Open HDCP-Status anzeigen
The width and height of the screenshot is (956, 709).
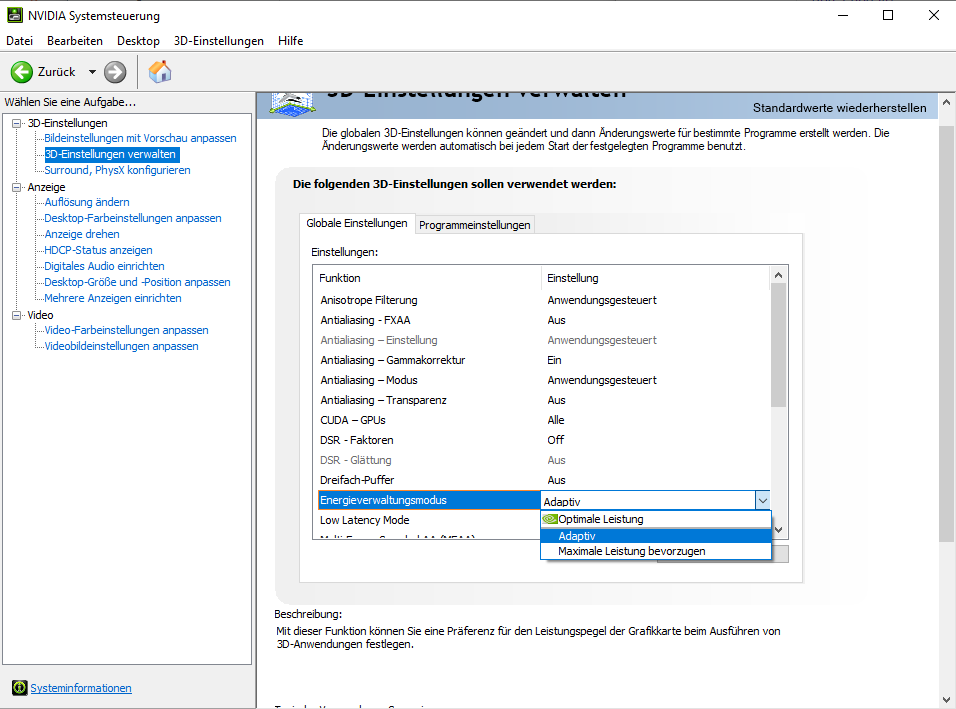pyautogui.click(x=98, y=250)
